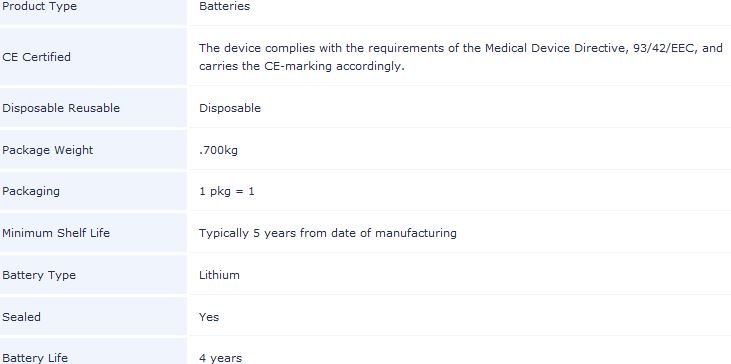Screen dimensions: 731x364
Task: Select the Lithium value
Action: 219,275
